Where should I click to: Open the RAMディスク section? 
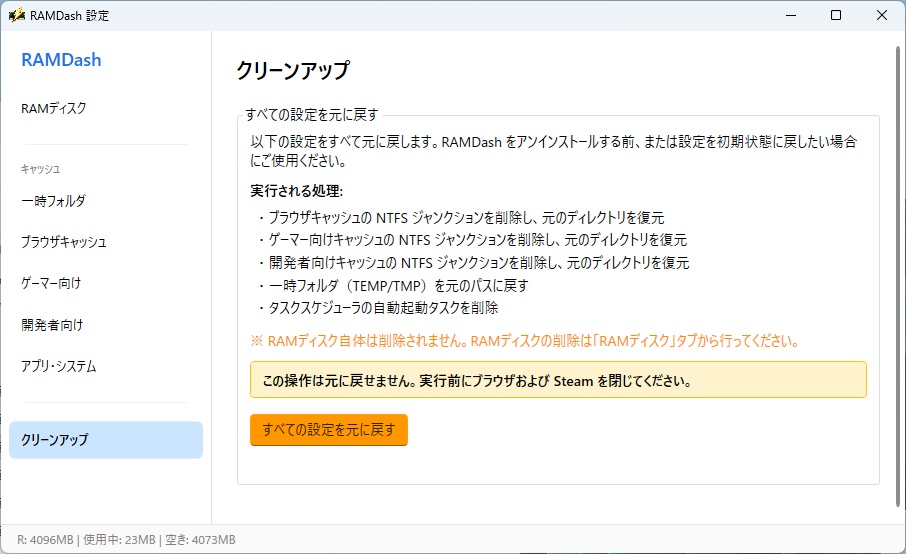54,109
